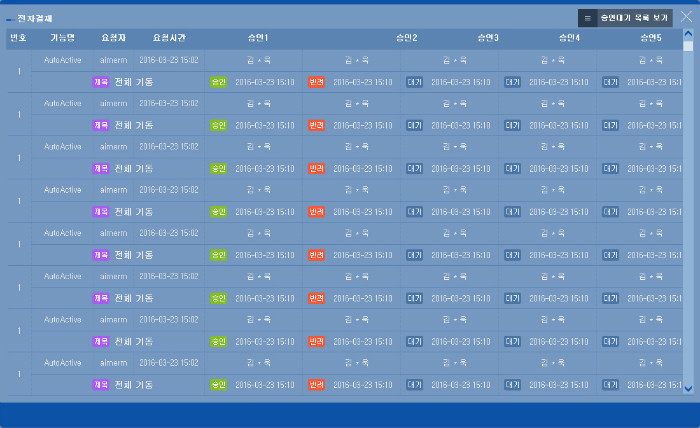Click the 승인4 column header
Screen dimensions: 700x428
570,38
